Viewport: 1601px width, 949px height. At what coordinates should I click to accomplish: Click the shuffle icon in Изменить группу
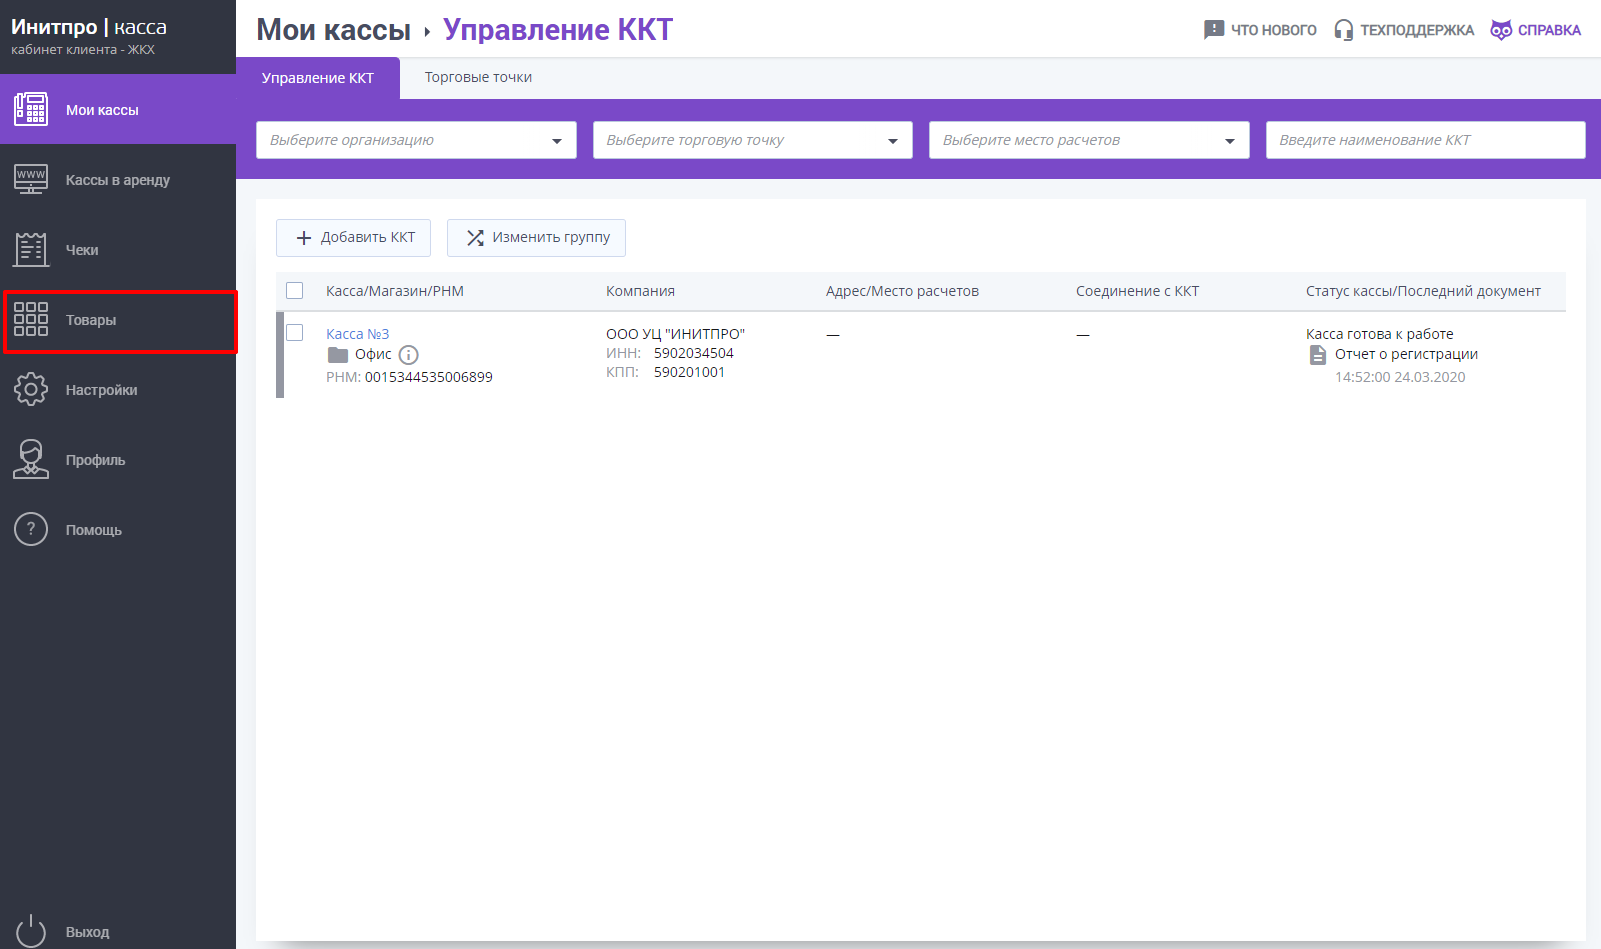coord(475,238)
